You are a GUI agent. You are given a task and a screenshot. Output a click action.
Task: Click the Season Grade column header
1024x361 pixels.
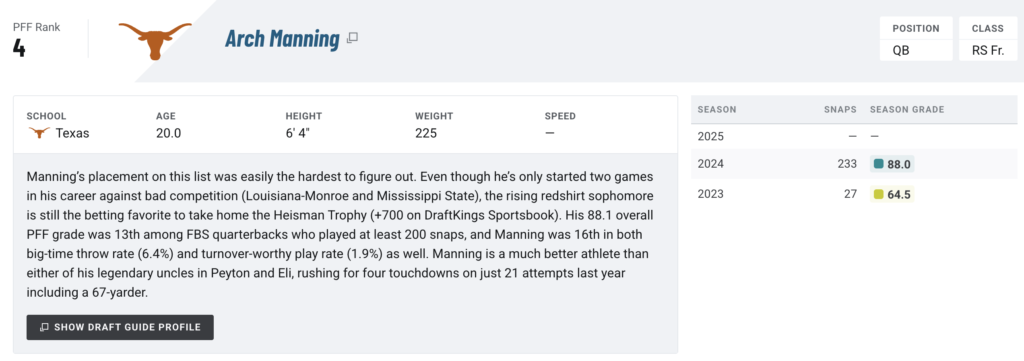906,110
